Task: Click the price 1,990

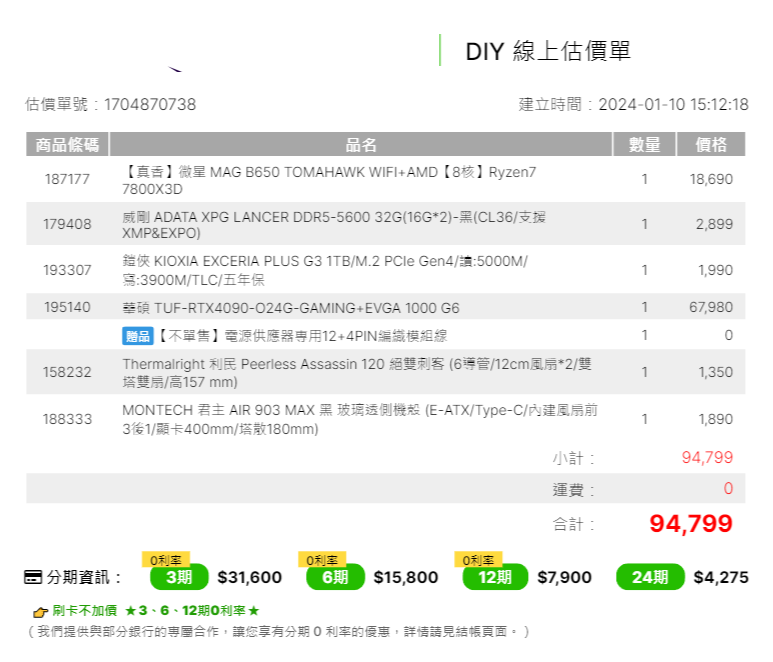Action: click(715, 270)
